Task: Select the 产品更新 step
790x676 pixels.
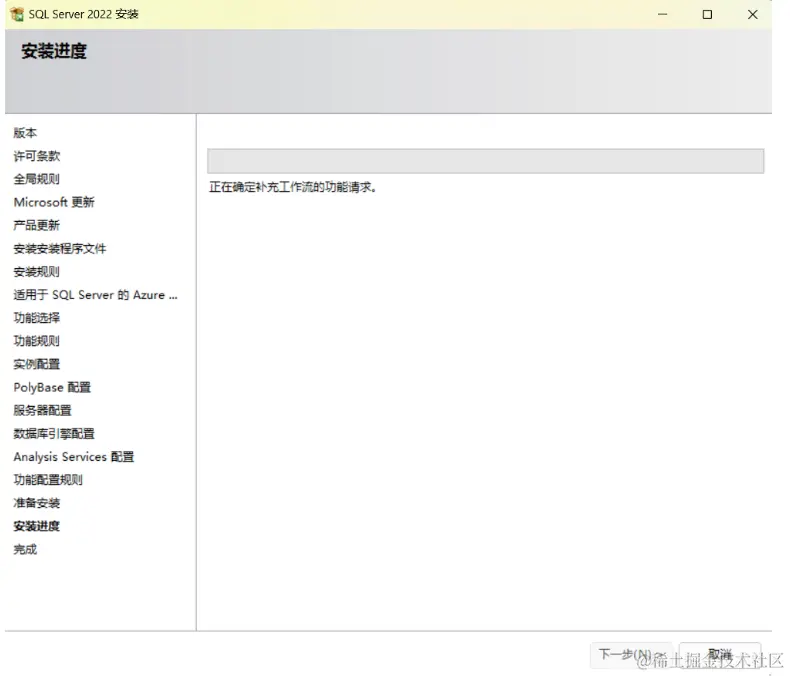Action: pos(37,225)
